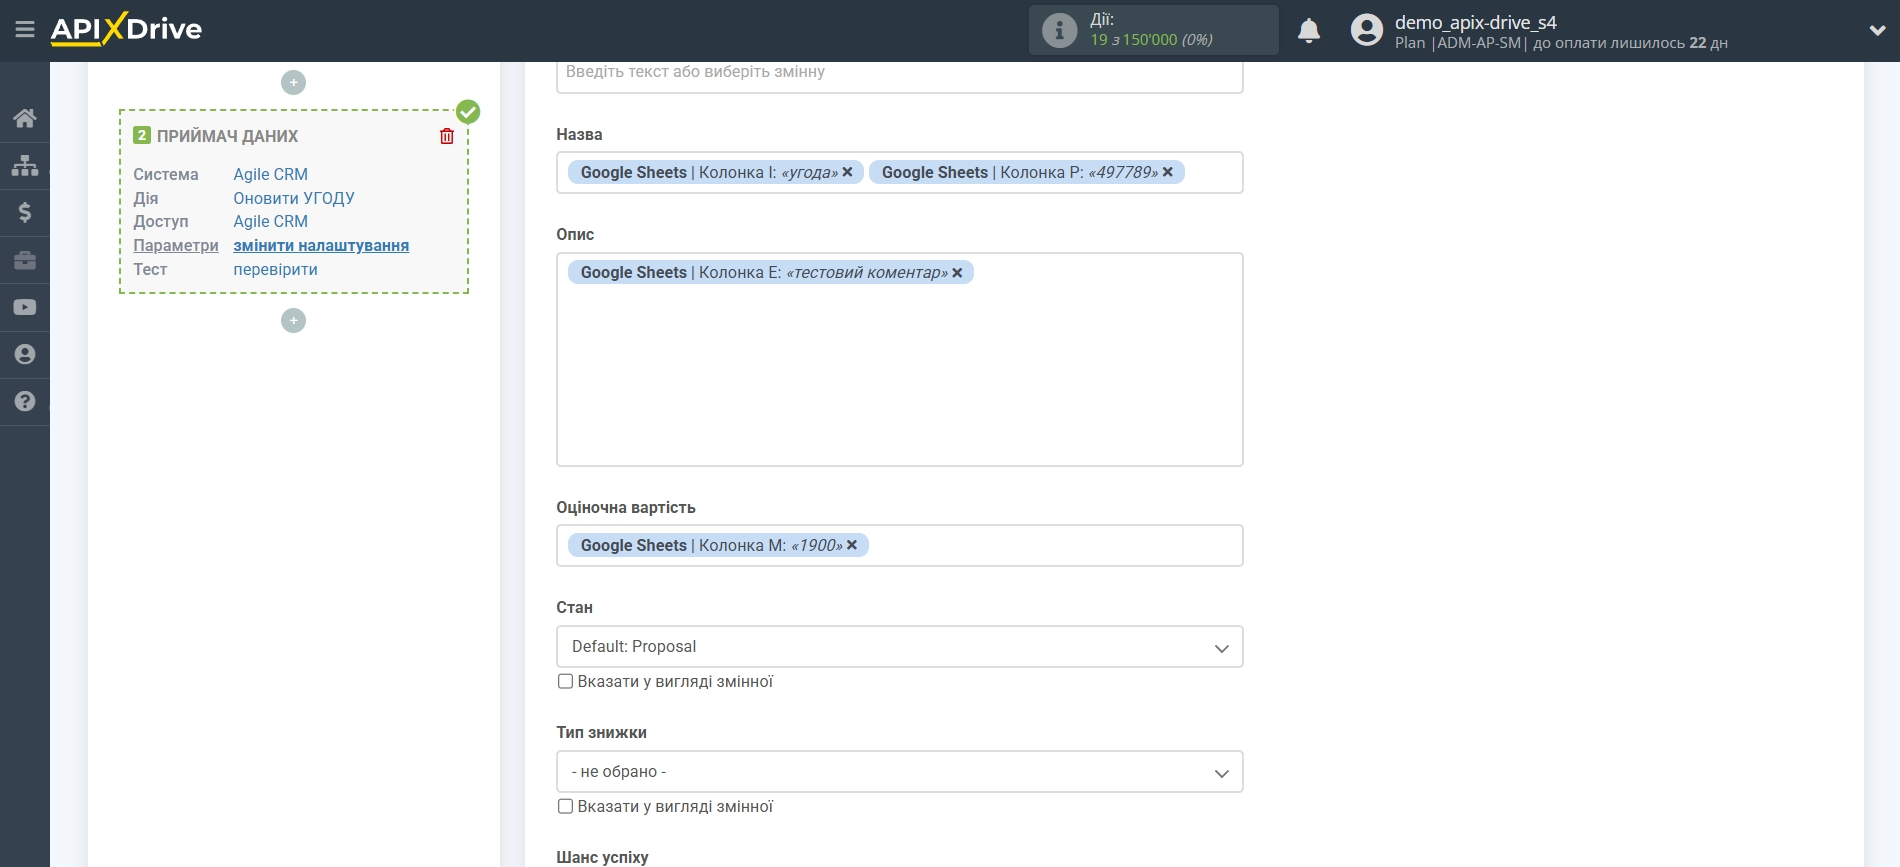Open the YouTube video icon in sidebar

point(25,307)
